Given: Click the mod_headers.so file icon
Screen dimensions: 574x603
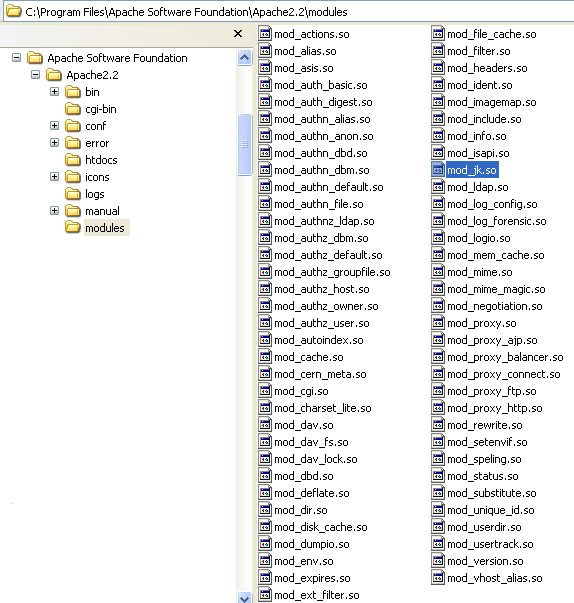Looking at the screenshot, I should point(438,68).
